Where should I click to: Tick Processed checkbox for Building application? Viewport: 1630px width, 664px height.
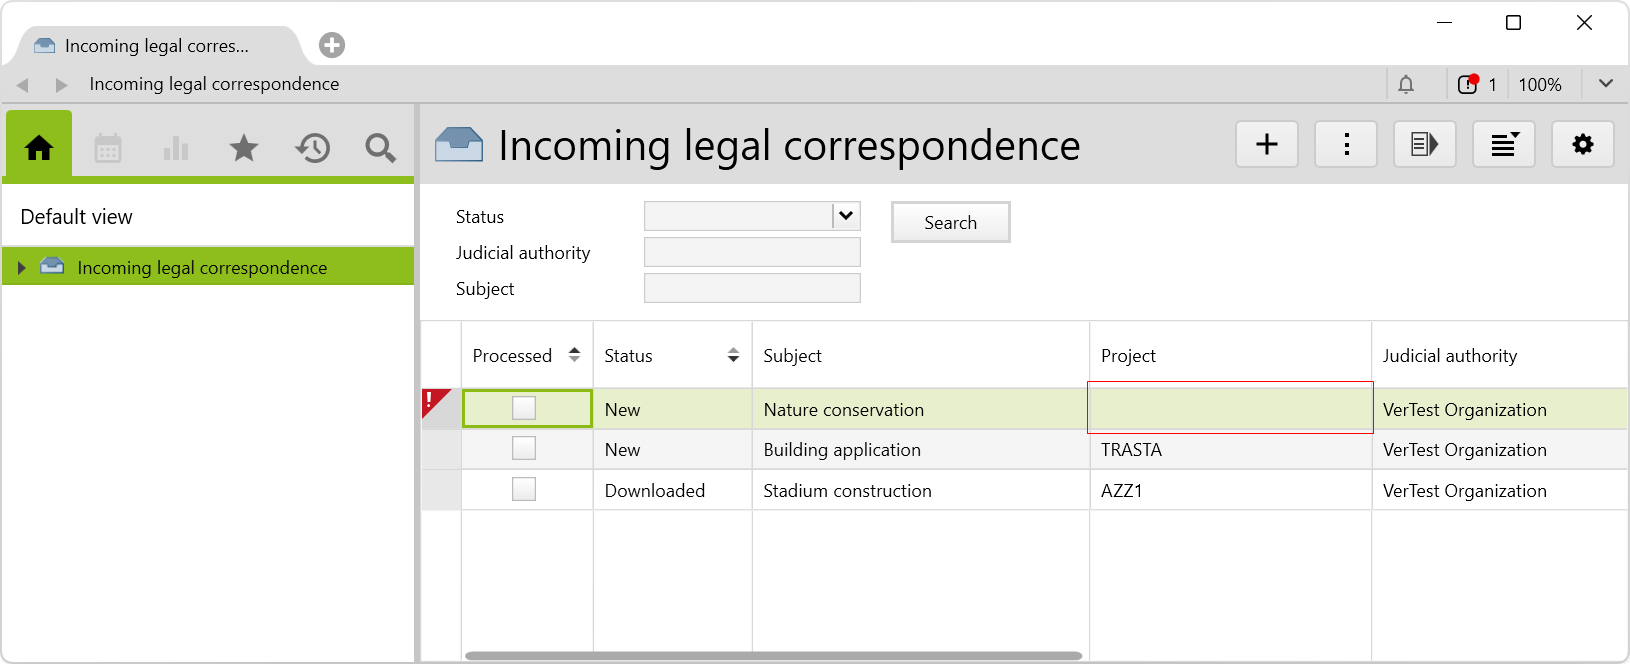tap(524, 449)
